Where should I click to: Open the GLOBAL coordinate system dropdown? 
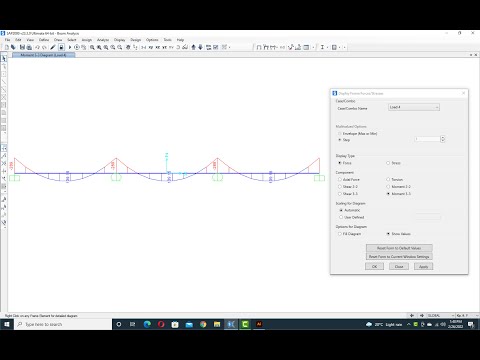click(441, 315)
